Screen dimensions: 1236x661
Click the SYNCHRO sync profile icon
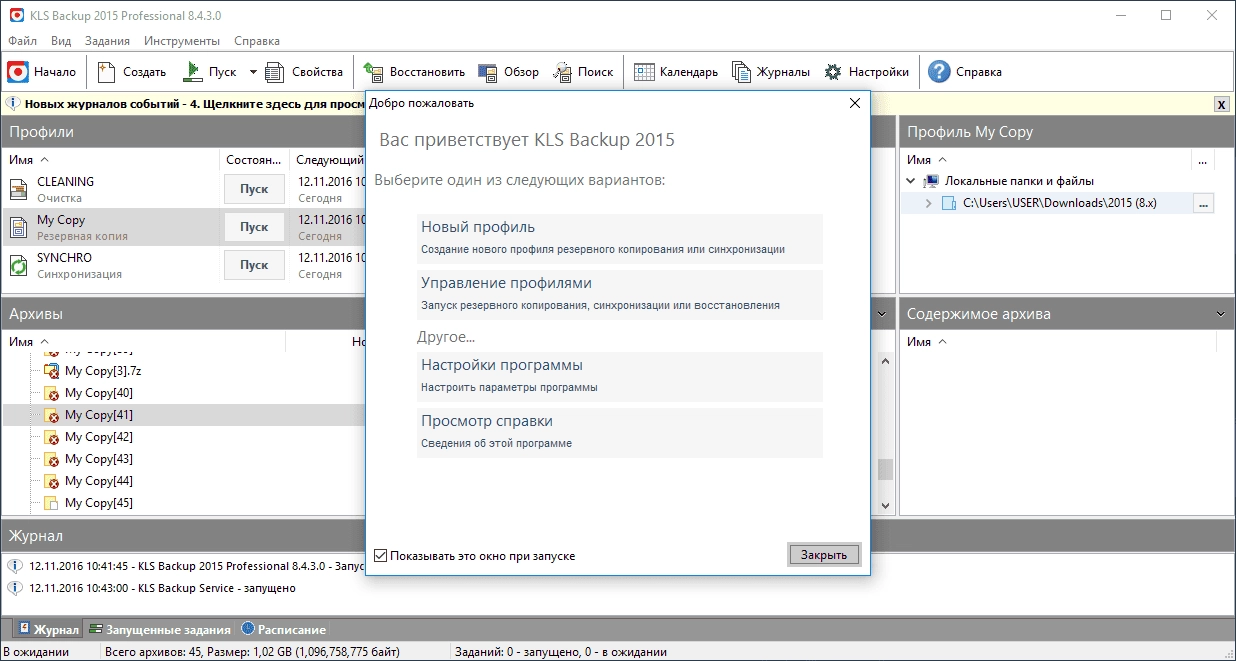coord(19,265)
